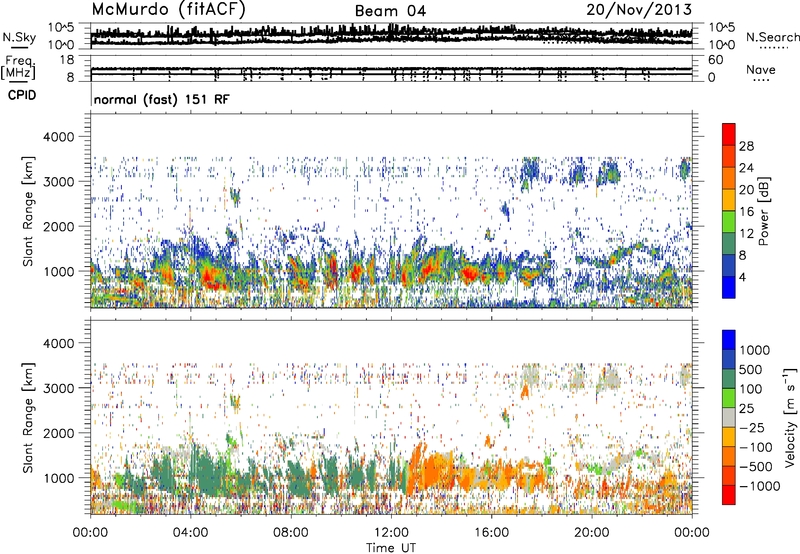The height and width of the screenshot is (554, 800).
Task: Click the dotted line sample under N.Search
Action: tap(773, 48)
